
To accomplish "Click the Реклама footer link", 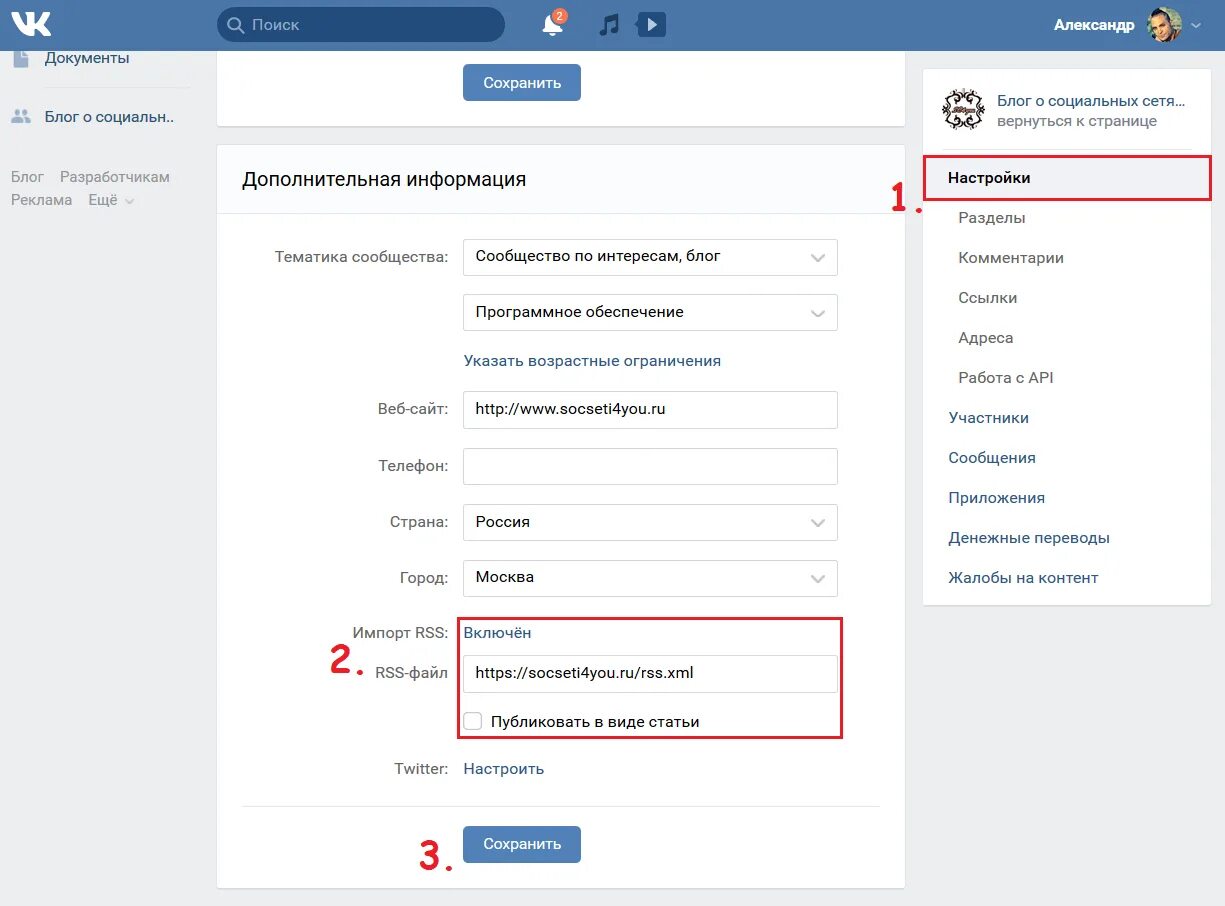I will [x=42, y=200].
